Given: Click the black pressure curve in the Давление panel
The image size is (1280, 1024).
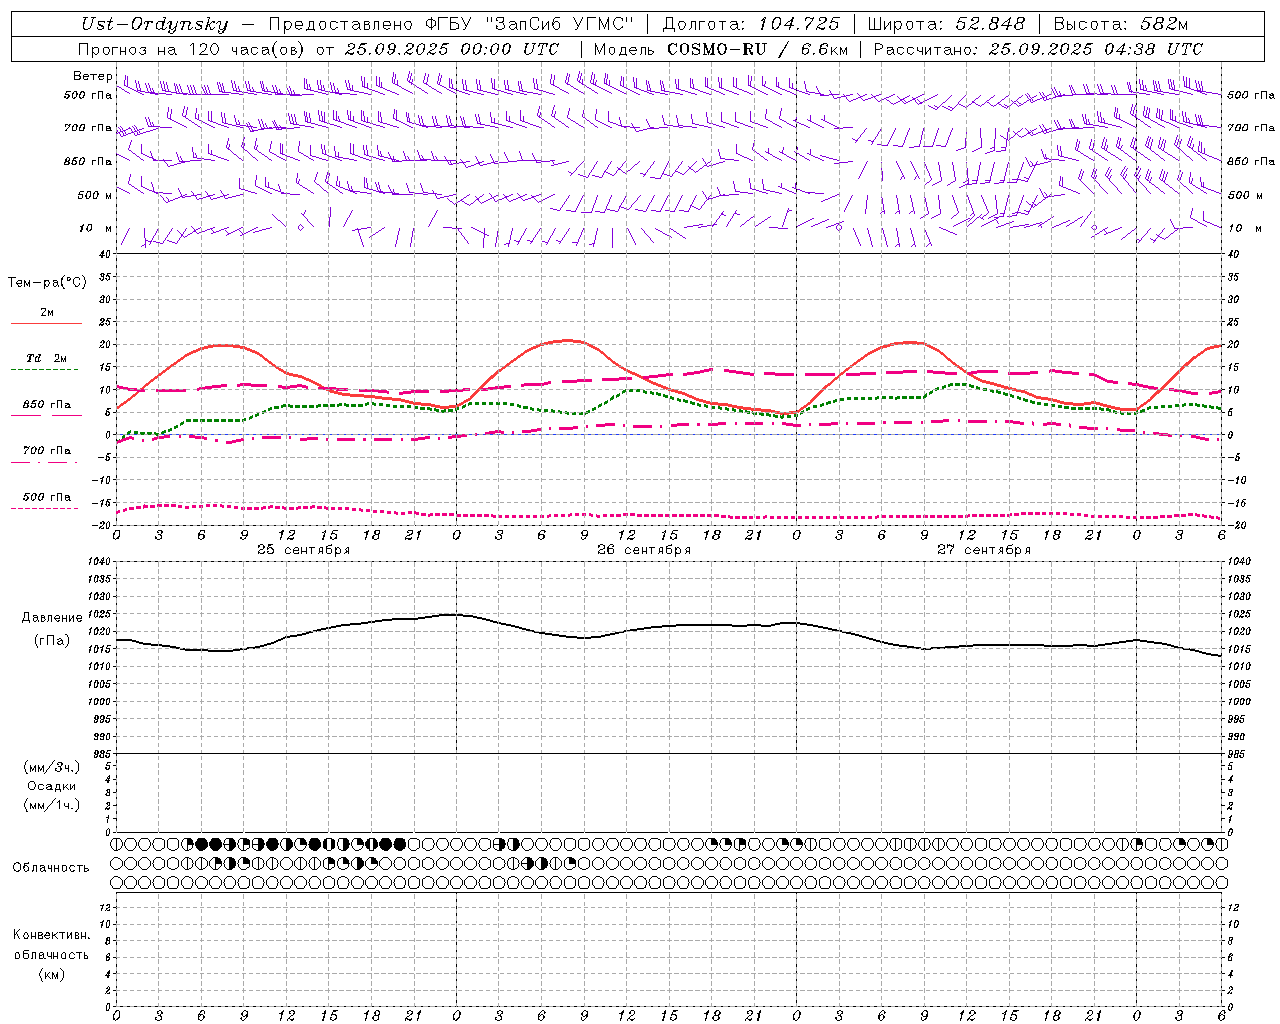Looking at the screenshot, I should point(670,628).
